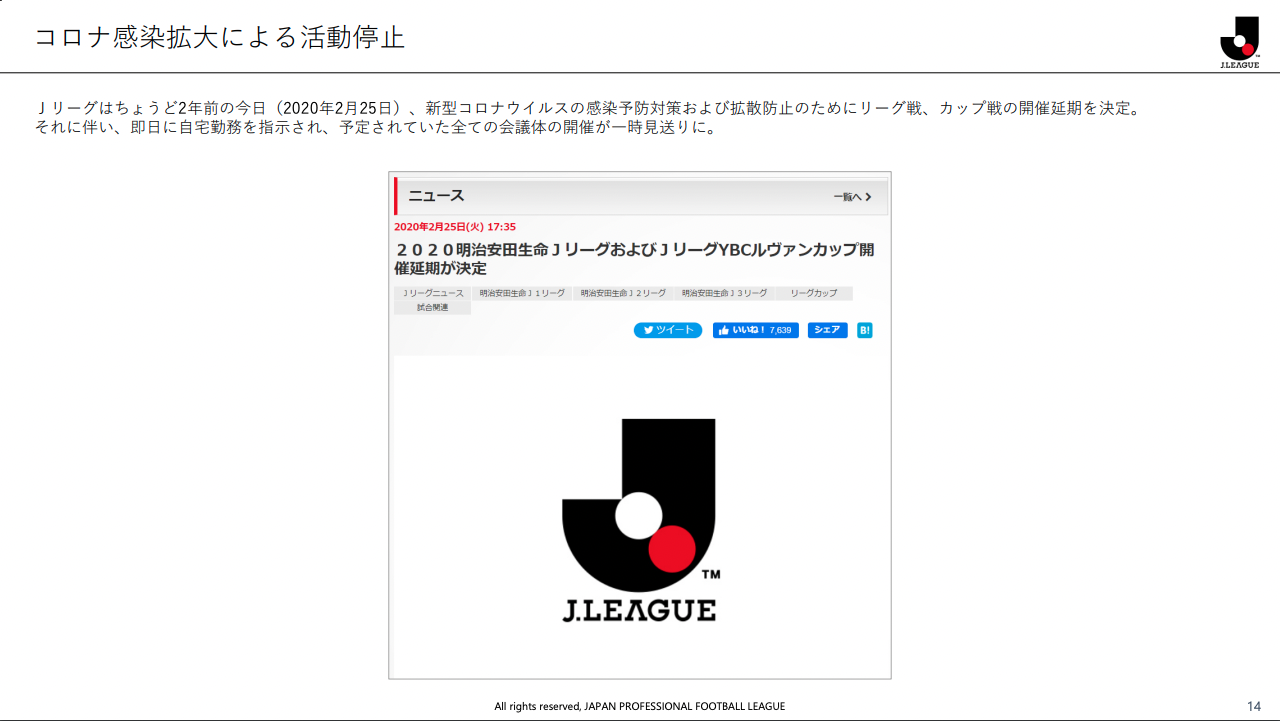Select the 明治安田生命Ｊ２リーグ tag
The image size is (1280, 721).
(623, 293)
